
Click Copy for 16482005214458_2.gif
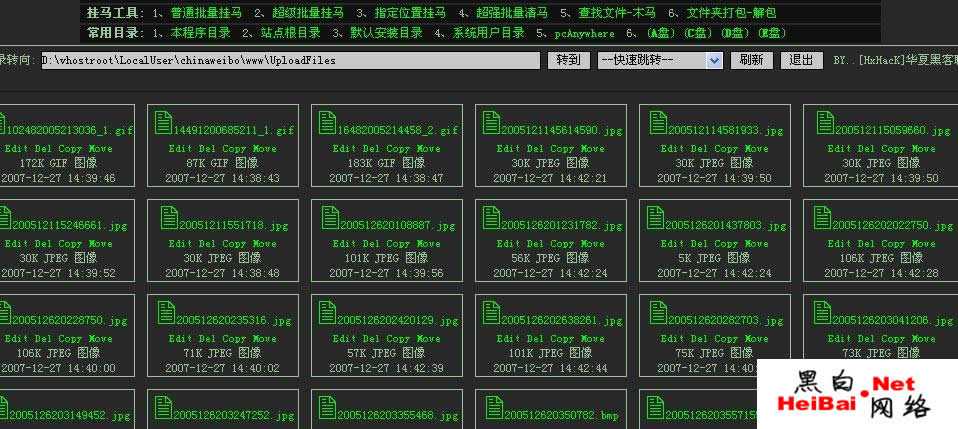tap(398, 148)
